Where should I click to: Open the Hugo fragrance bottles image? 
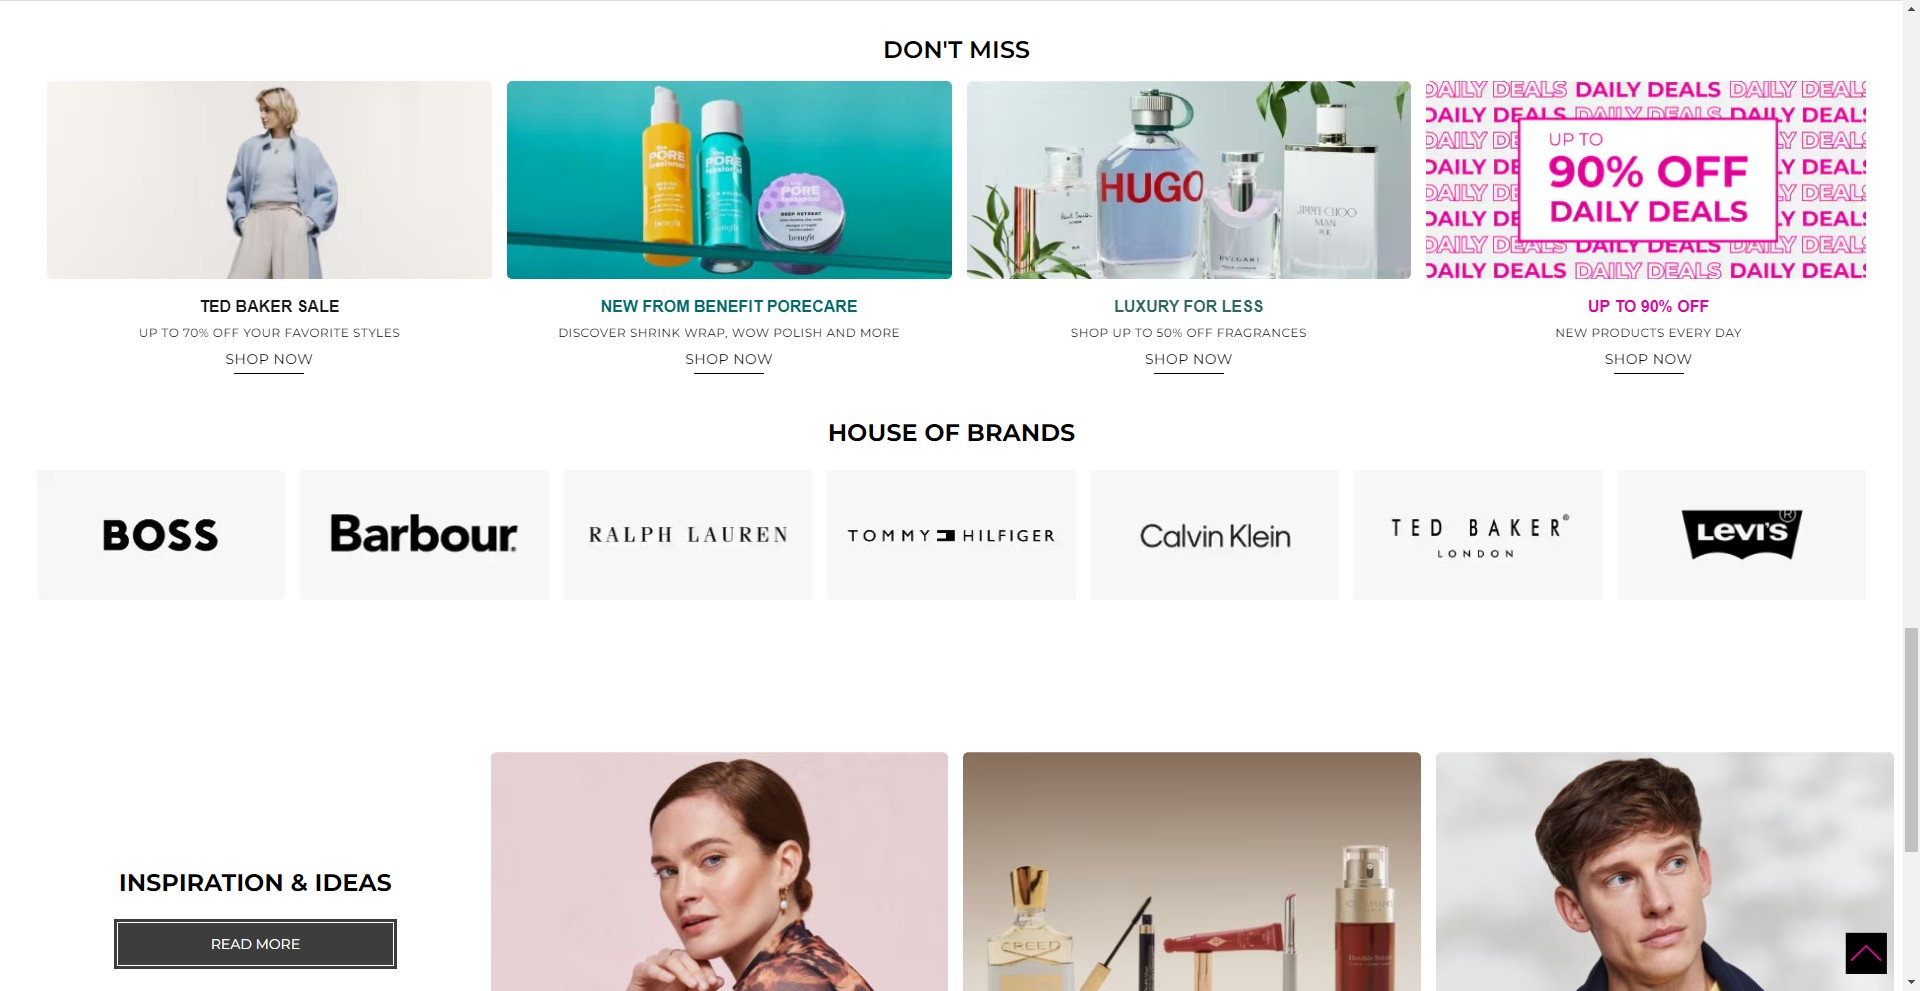1189,180
